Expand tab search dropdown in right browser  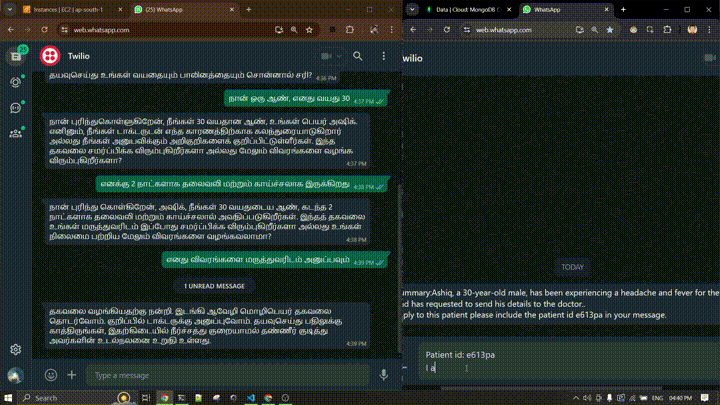(412, 9)
